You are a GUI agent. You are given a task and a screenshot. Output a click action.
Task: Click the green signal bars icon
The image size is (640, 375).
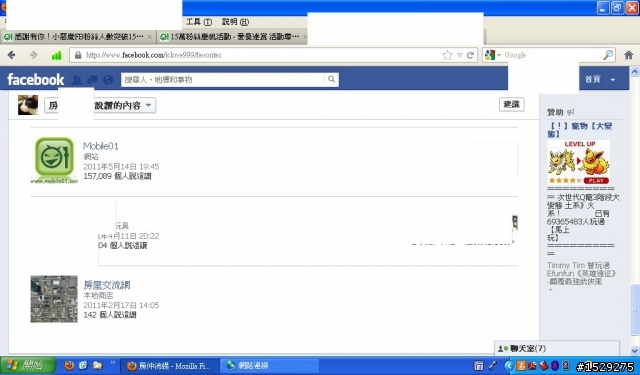(x=56, y=55)
